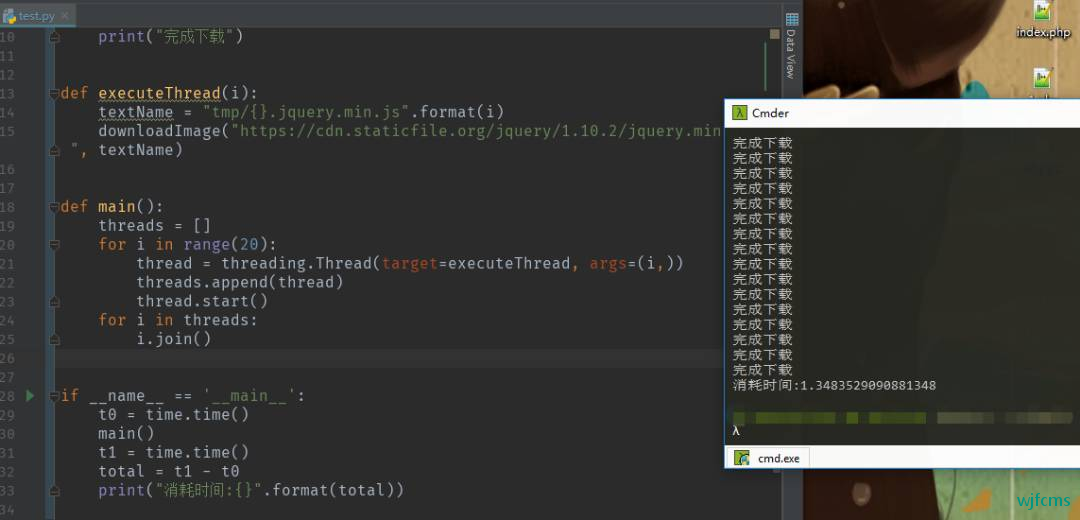Open the Data View side panel
The image size is (1080, 520).
point(791,46)
